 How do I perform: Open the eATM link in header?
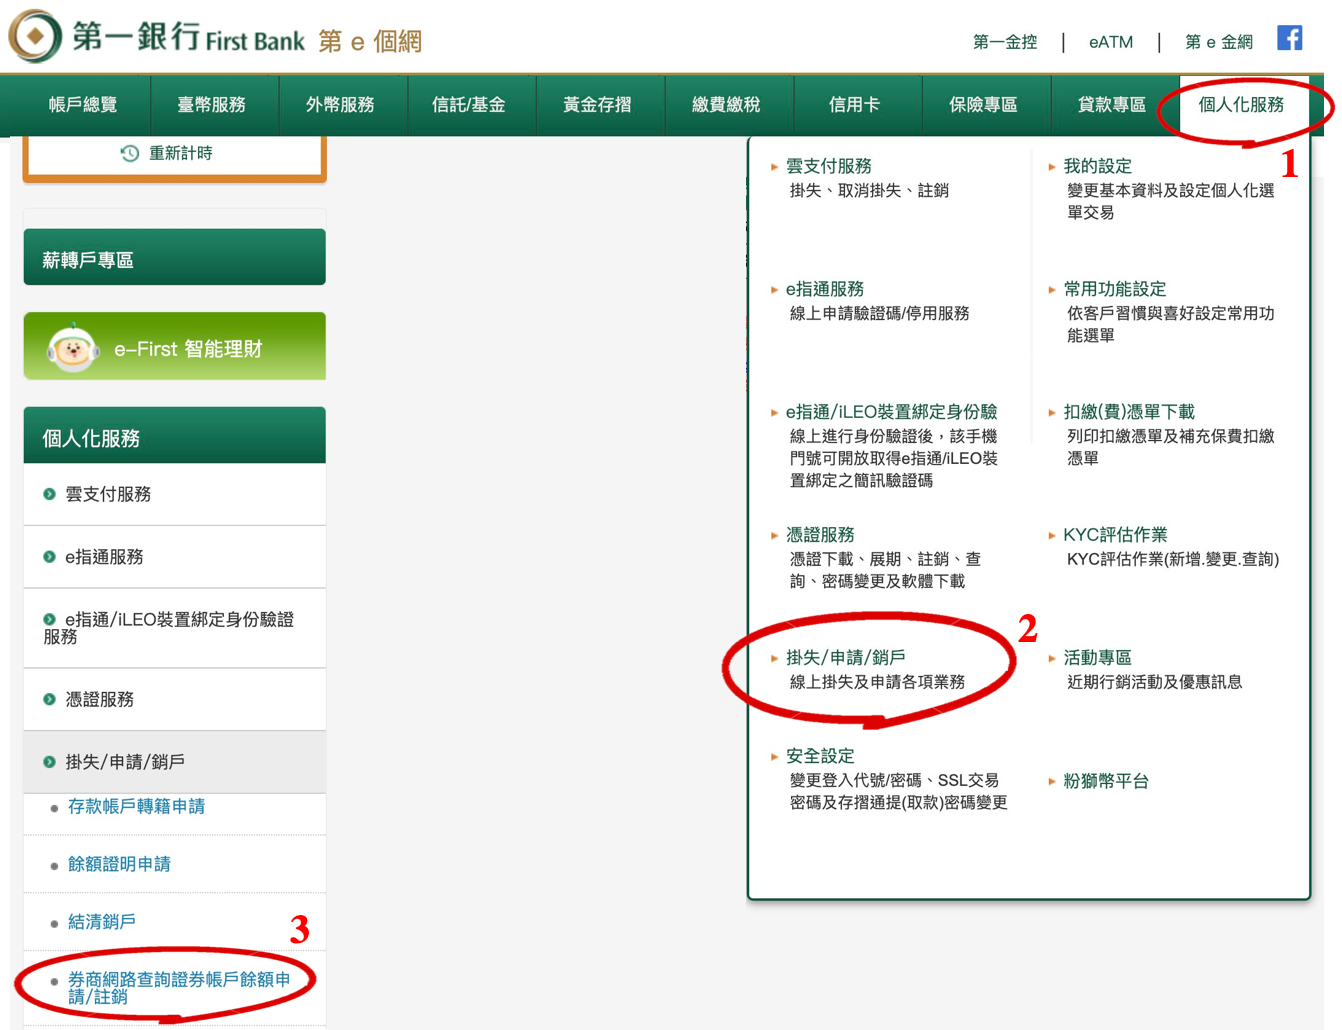1110,42
